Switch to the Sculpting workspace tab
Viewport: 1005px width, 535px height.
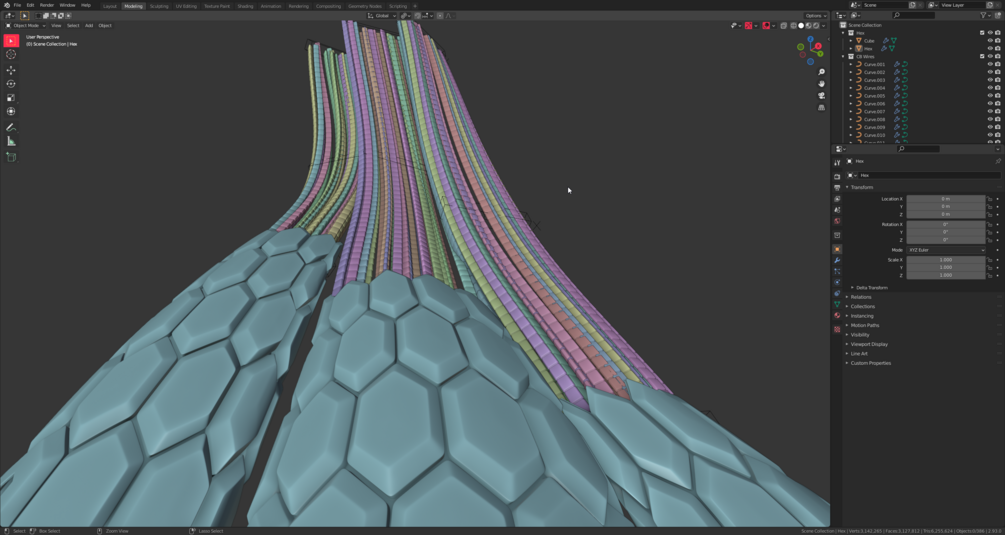coord(159,6)
